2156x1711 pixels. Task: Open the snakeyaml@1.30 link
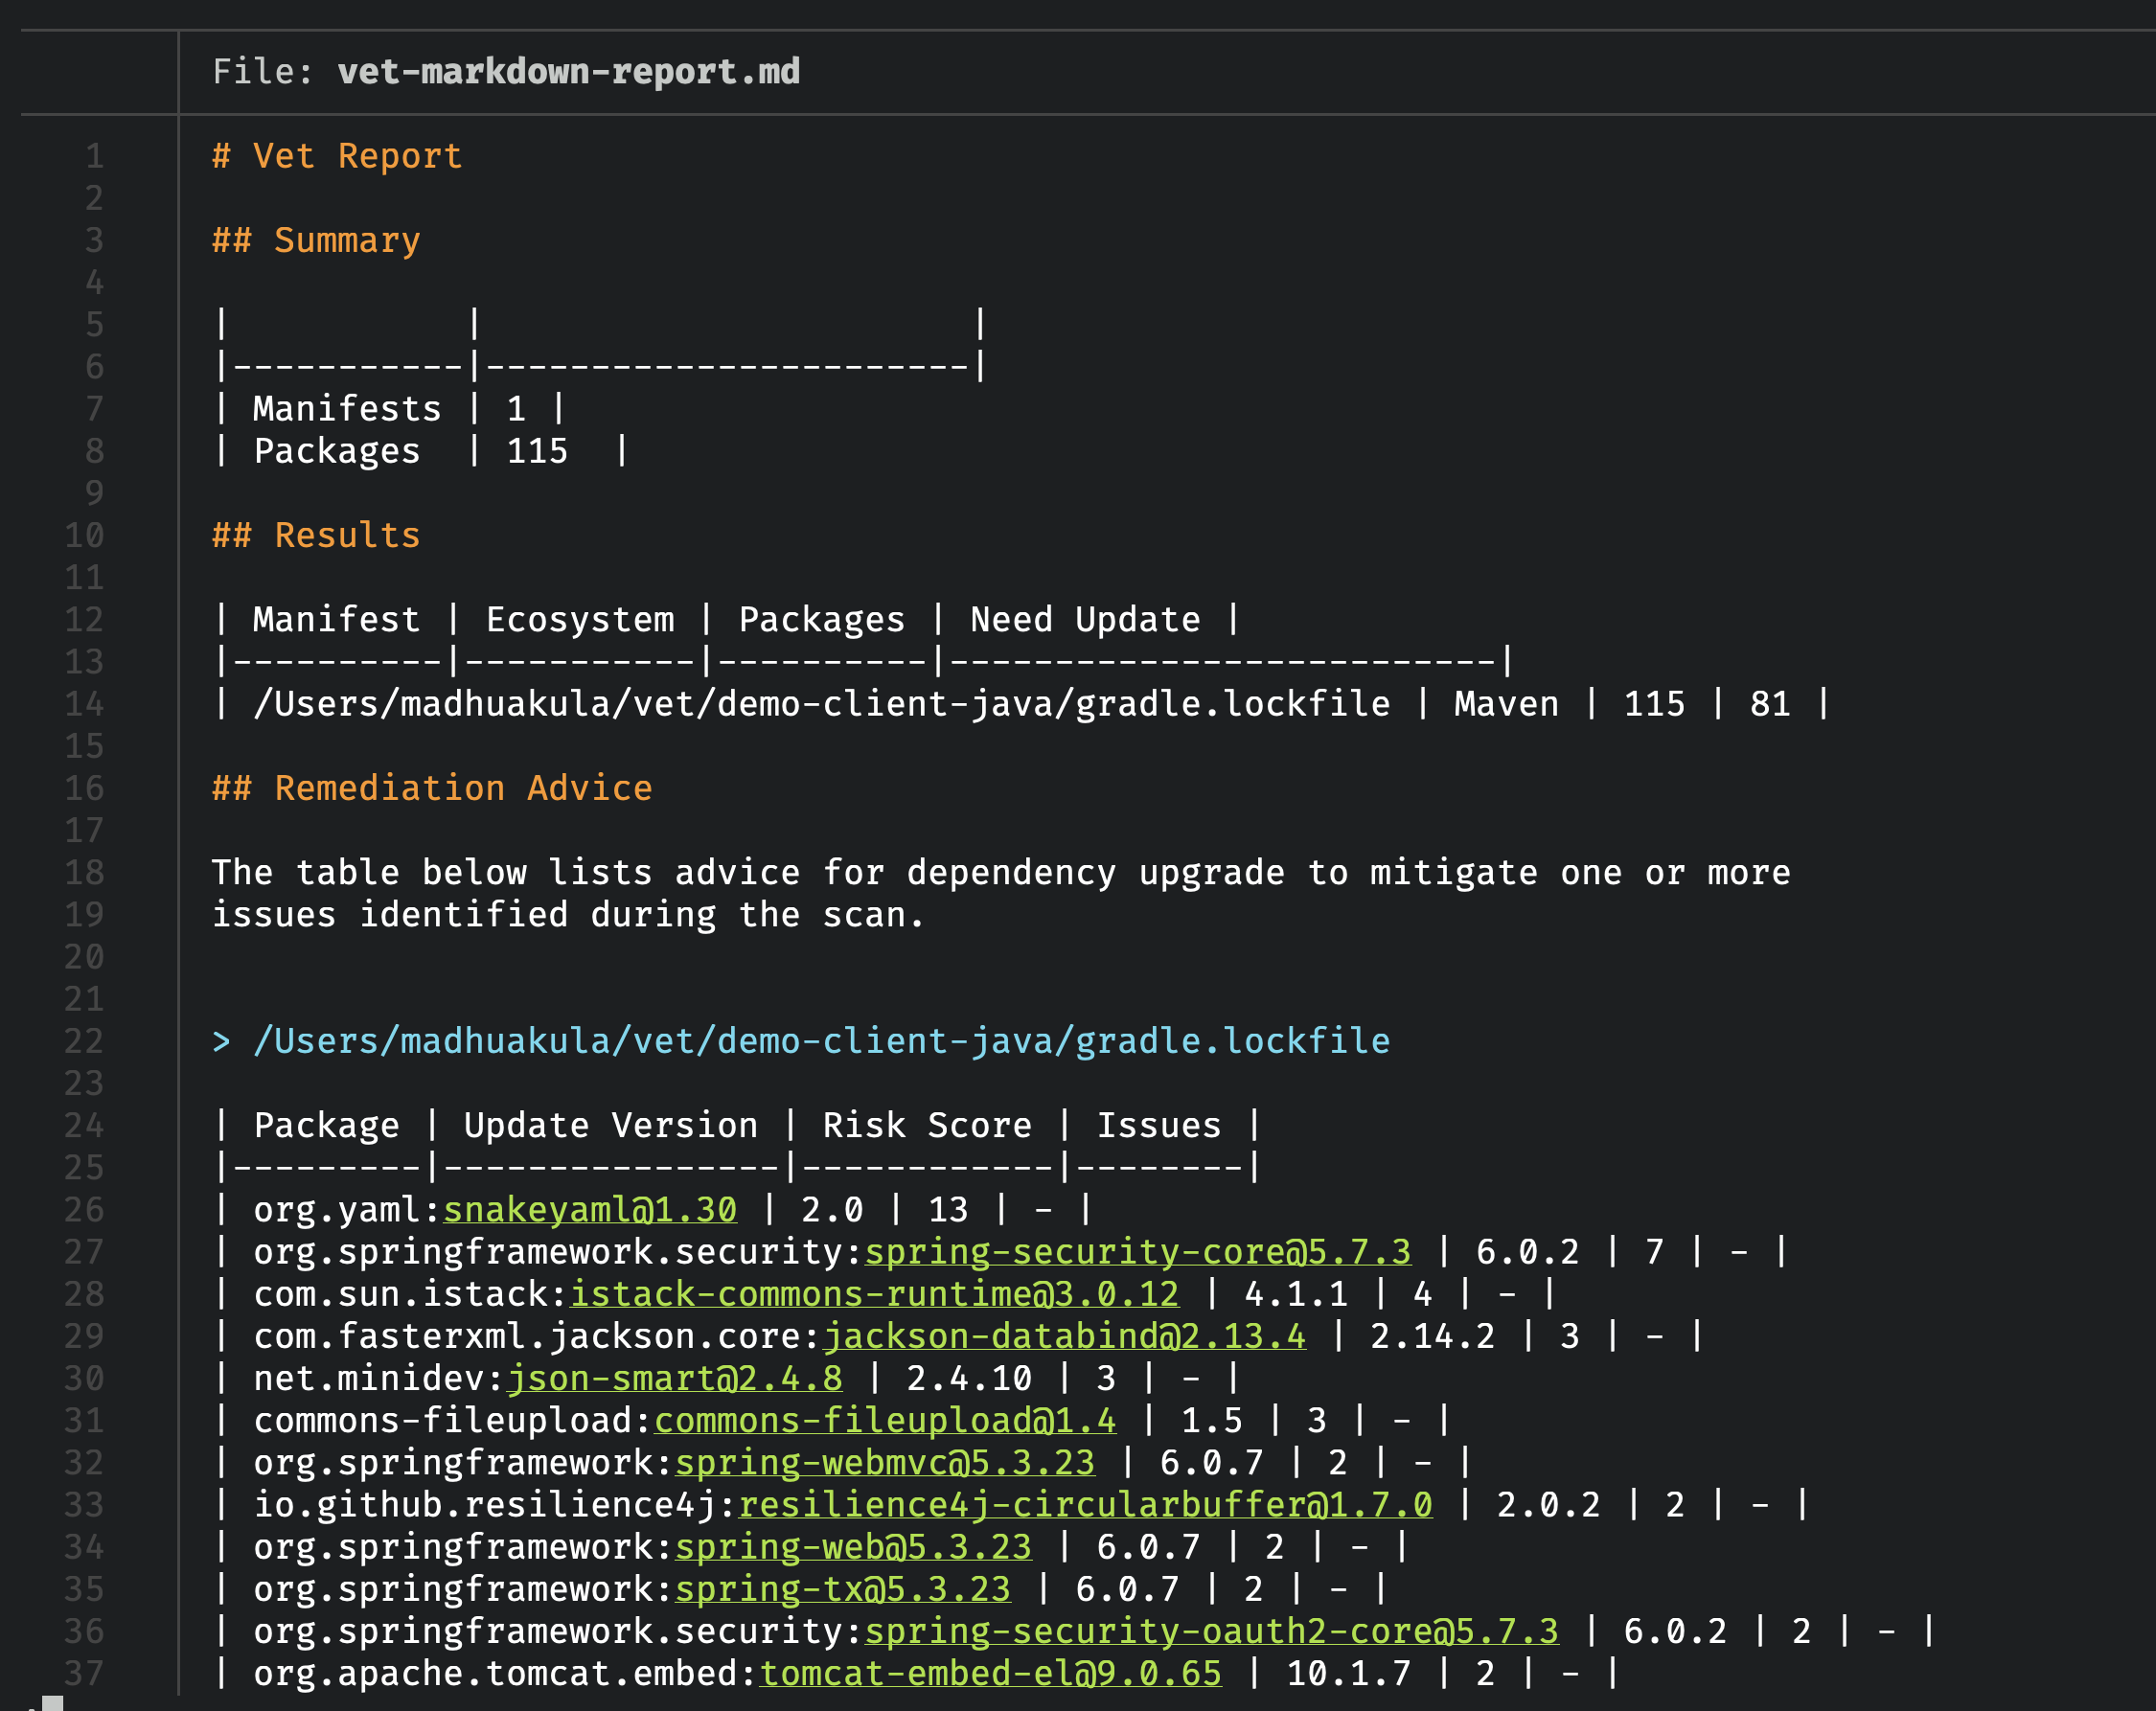pos(590,1210)
